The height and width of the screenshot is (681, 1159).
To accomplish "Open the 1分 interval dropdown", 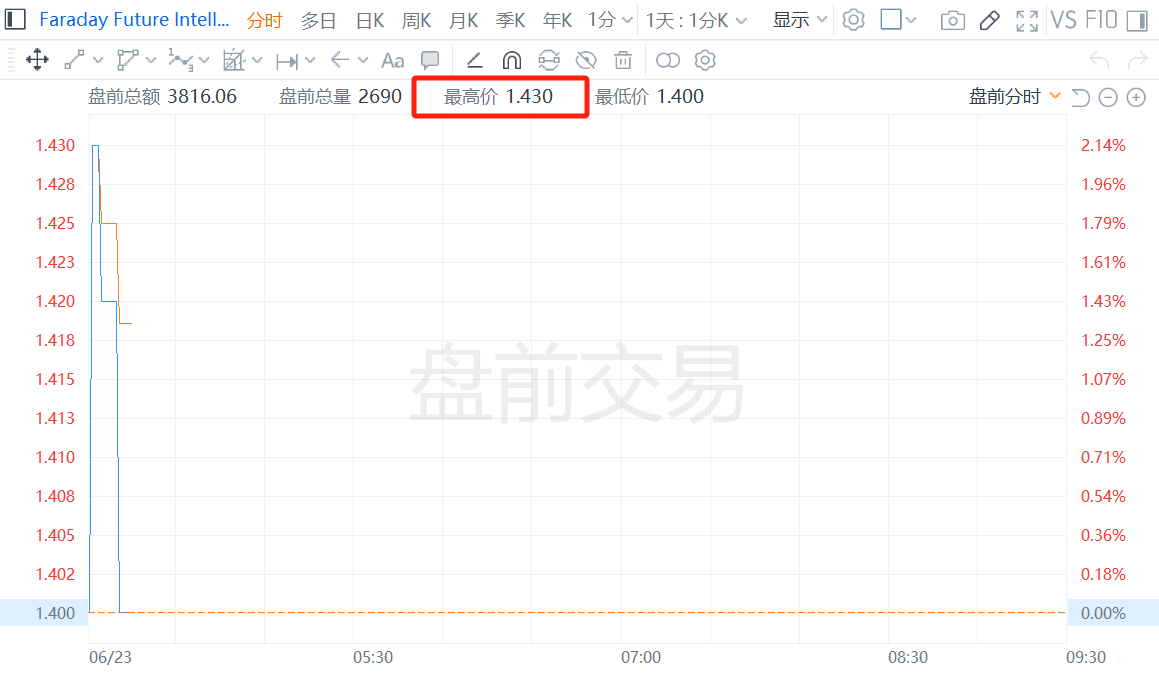I will [610, 21].
